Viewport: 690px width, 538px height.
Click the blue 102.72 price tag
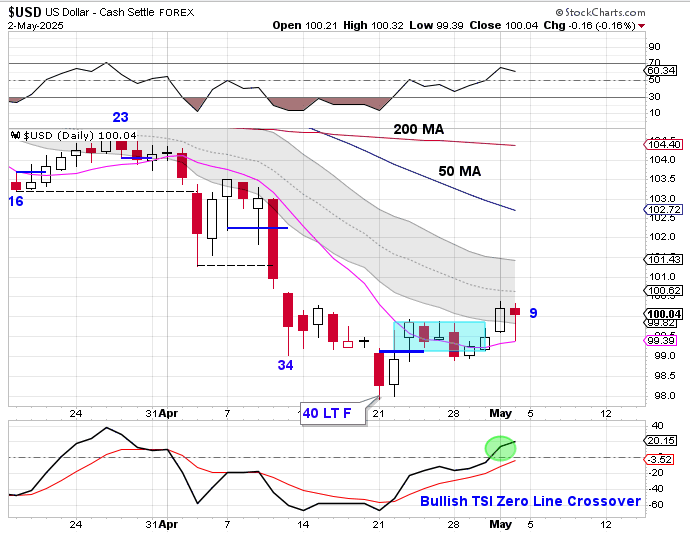(x=663, y=210)
